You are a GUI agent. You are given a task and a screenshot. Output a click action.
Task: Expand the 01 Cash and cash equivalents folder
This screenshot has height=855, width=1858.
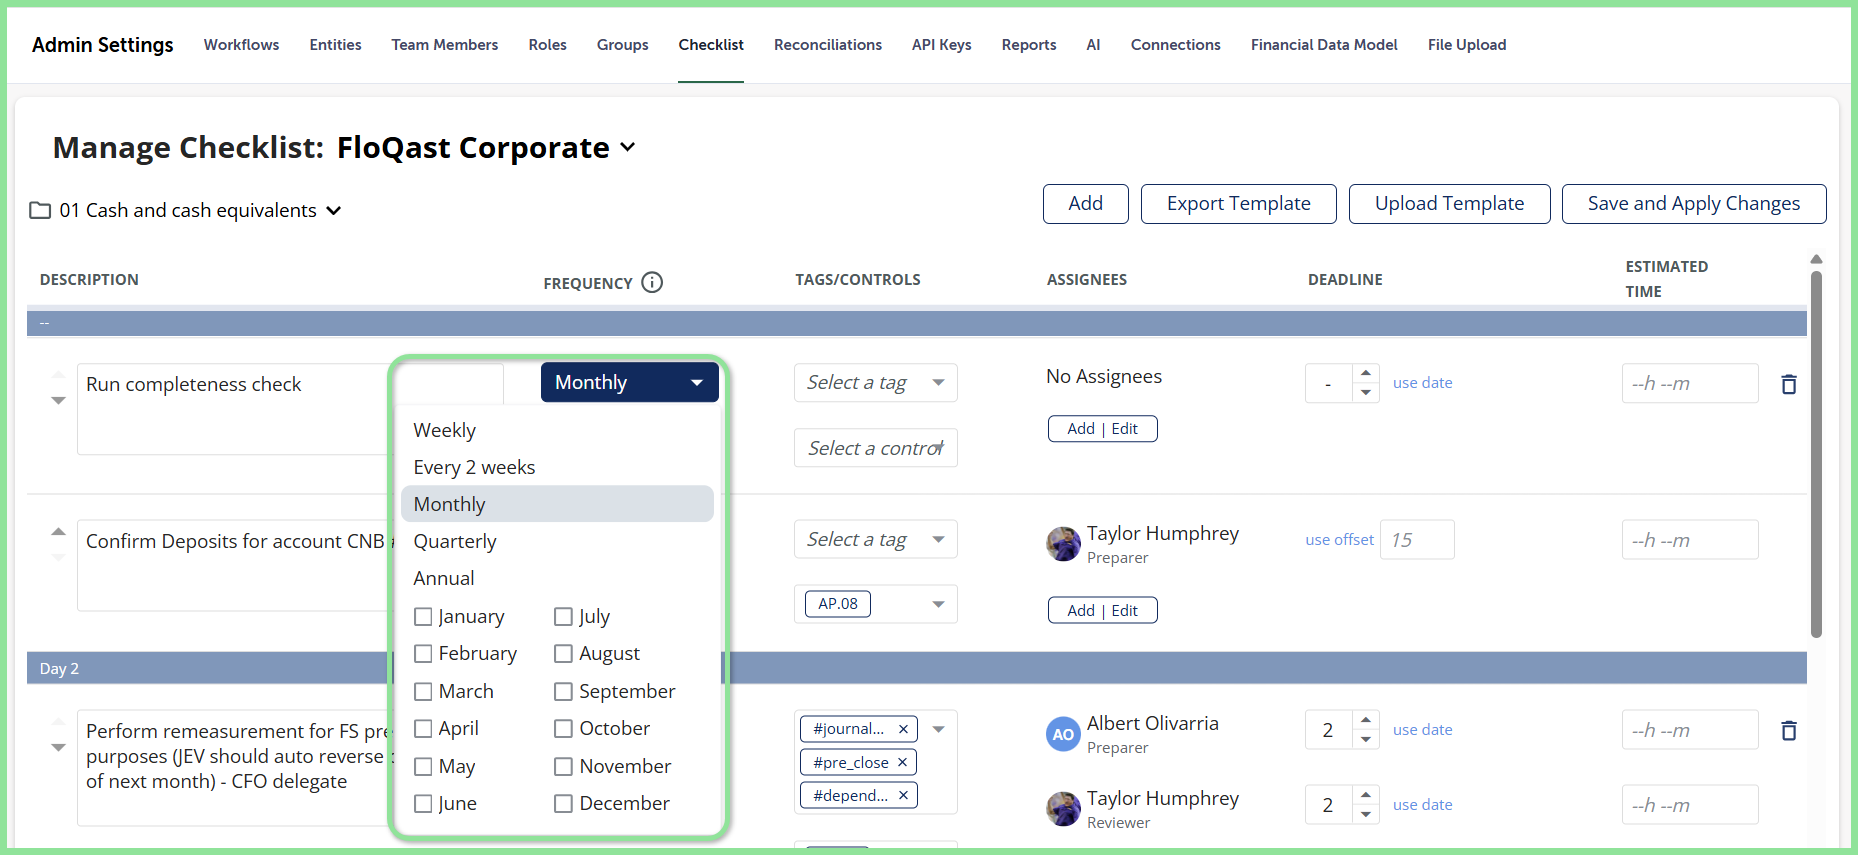pyautogui.click(x=334, y=210)
